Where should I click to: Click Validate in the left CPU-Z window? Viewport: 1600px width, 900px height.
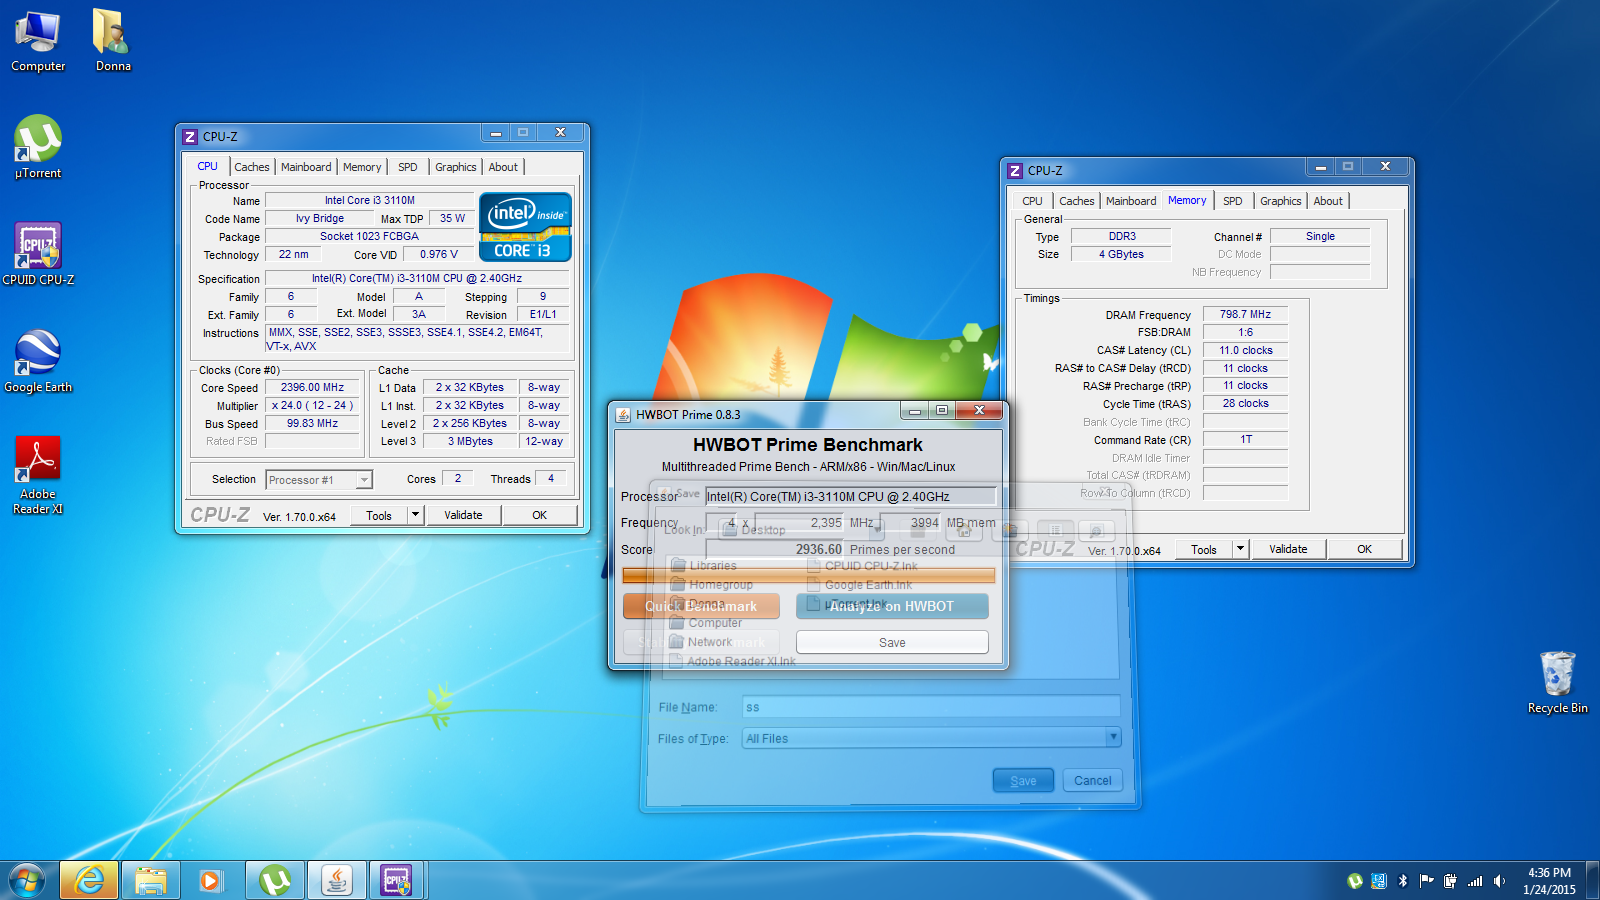point(463,515)
